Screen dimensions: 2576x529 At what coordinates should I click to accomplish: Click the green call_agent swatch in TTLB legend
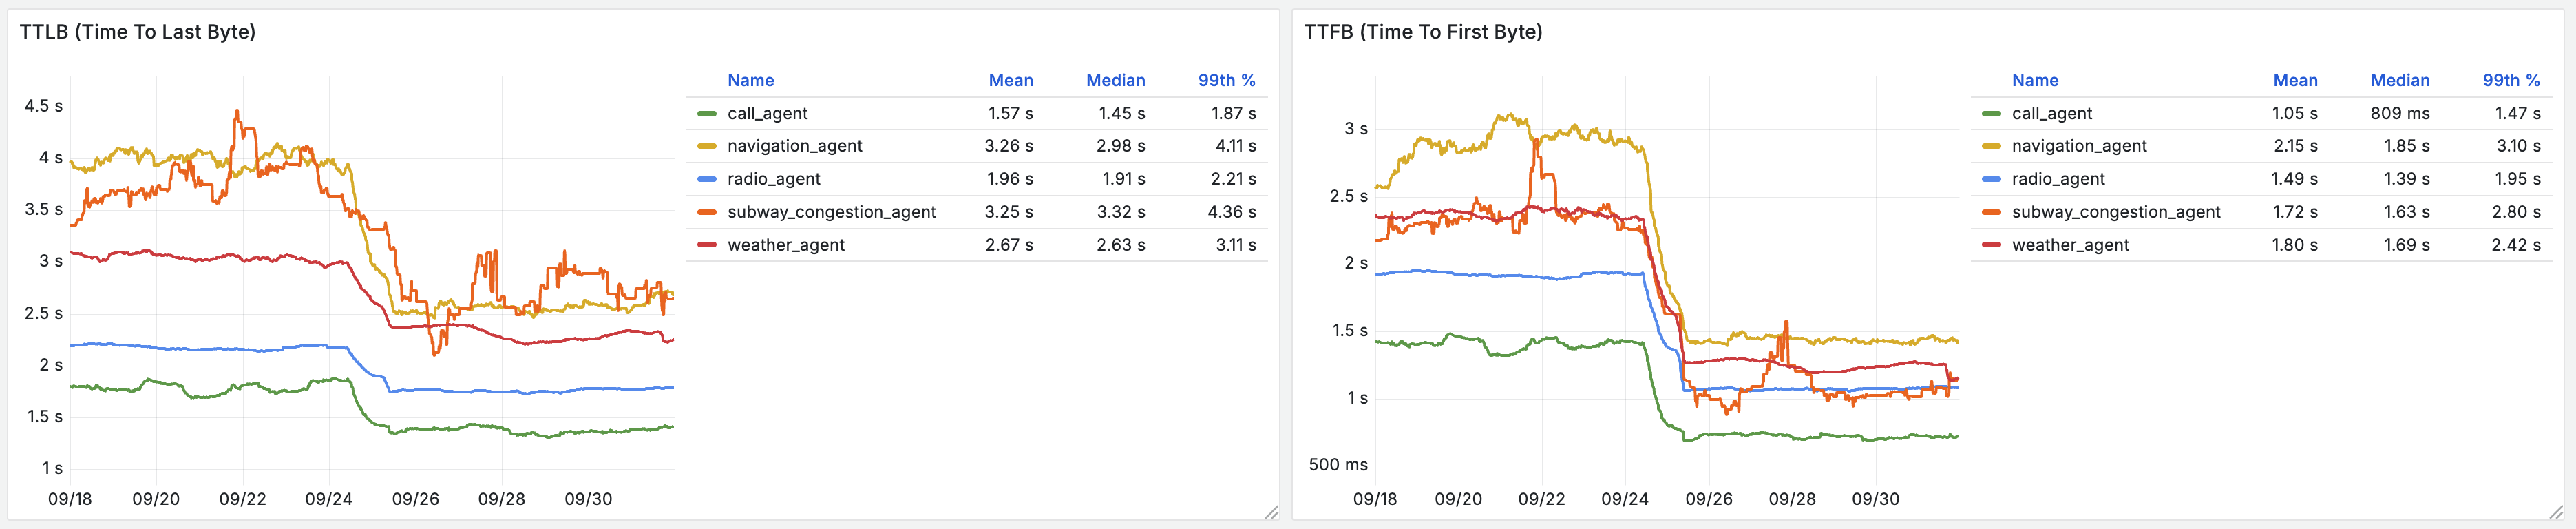[707, 113]
